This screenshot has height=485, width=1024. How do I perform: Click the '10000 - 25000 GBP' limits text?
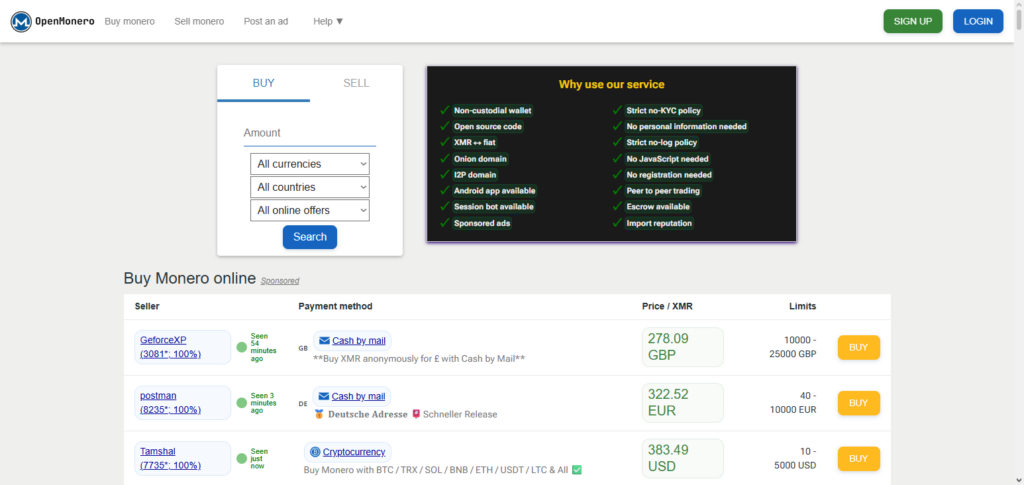pyautogui.click(x=792, y=347)
